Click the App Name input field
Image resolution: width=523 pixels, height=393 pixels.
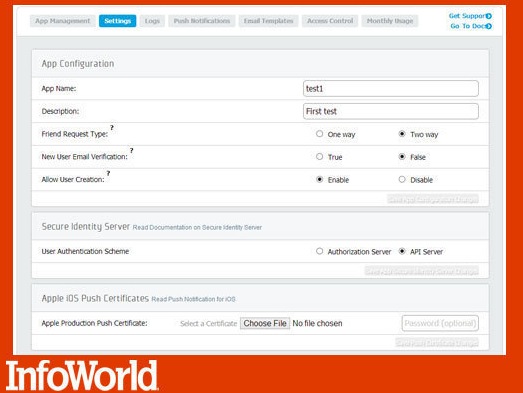[391, 89]
